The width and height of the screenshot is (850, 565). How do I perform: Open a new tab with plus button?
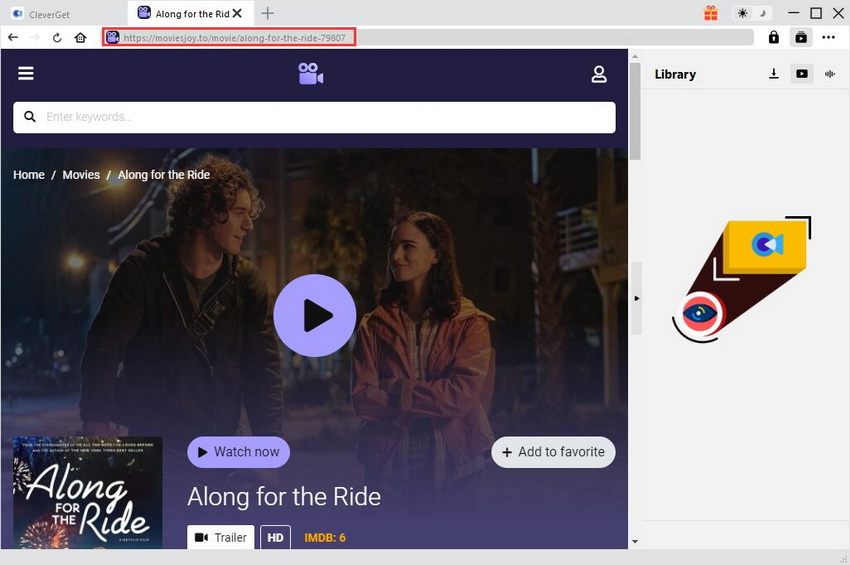[x=267, y=13]
